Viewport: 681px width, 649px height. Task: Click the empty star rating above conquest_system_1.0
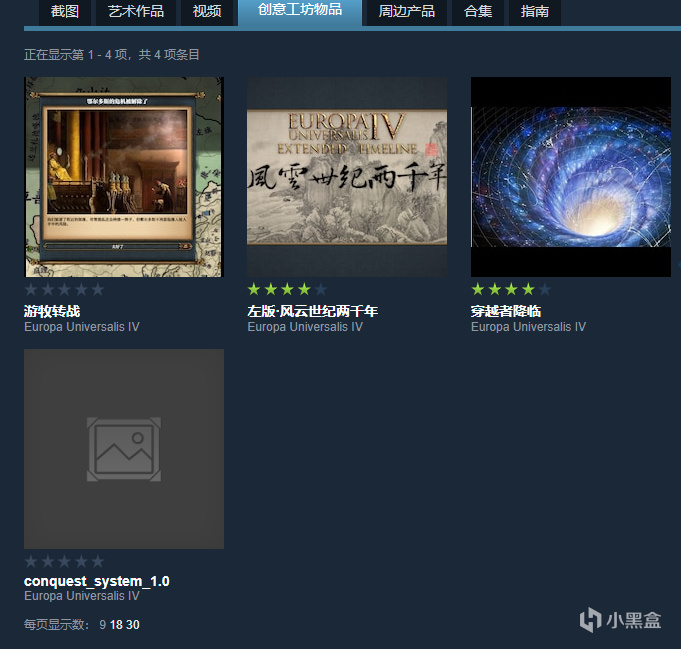tap(64, 561)
